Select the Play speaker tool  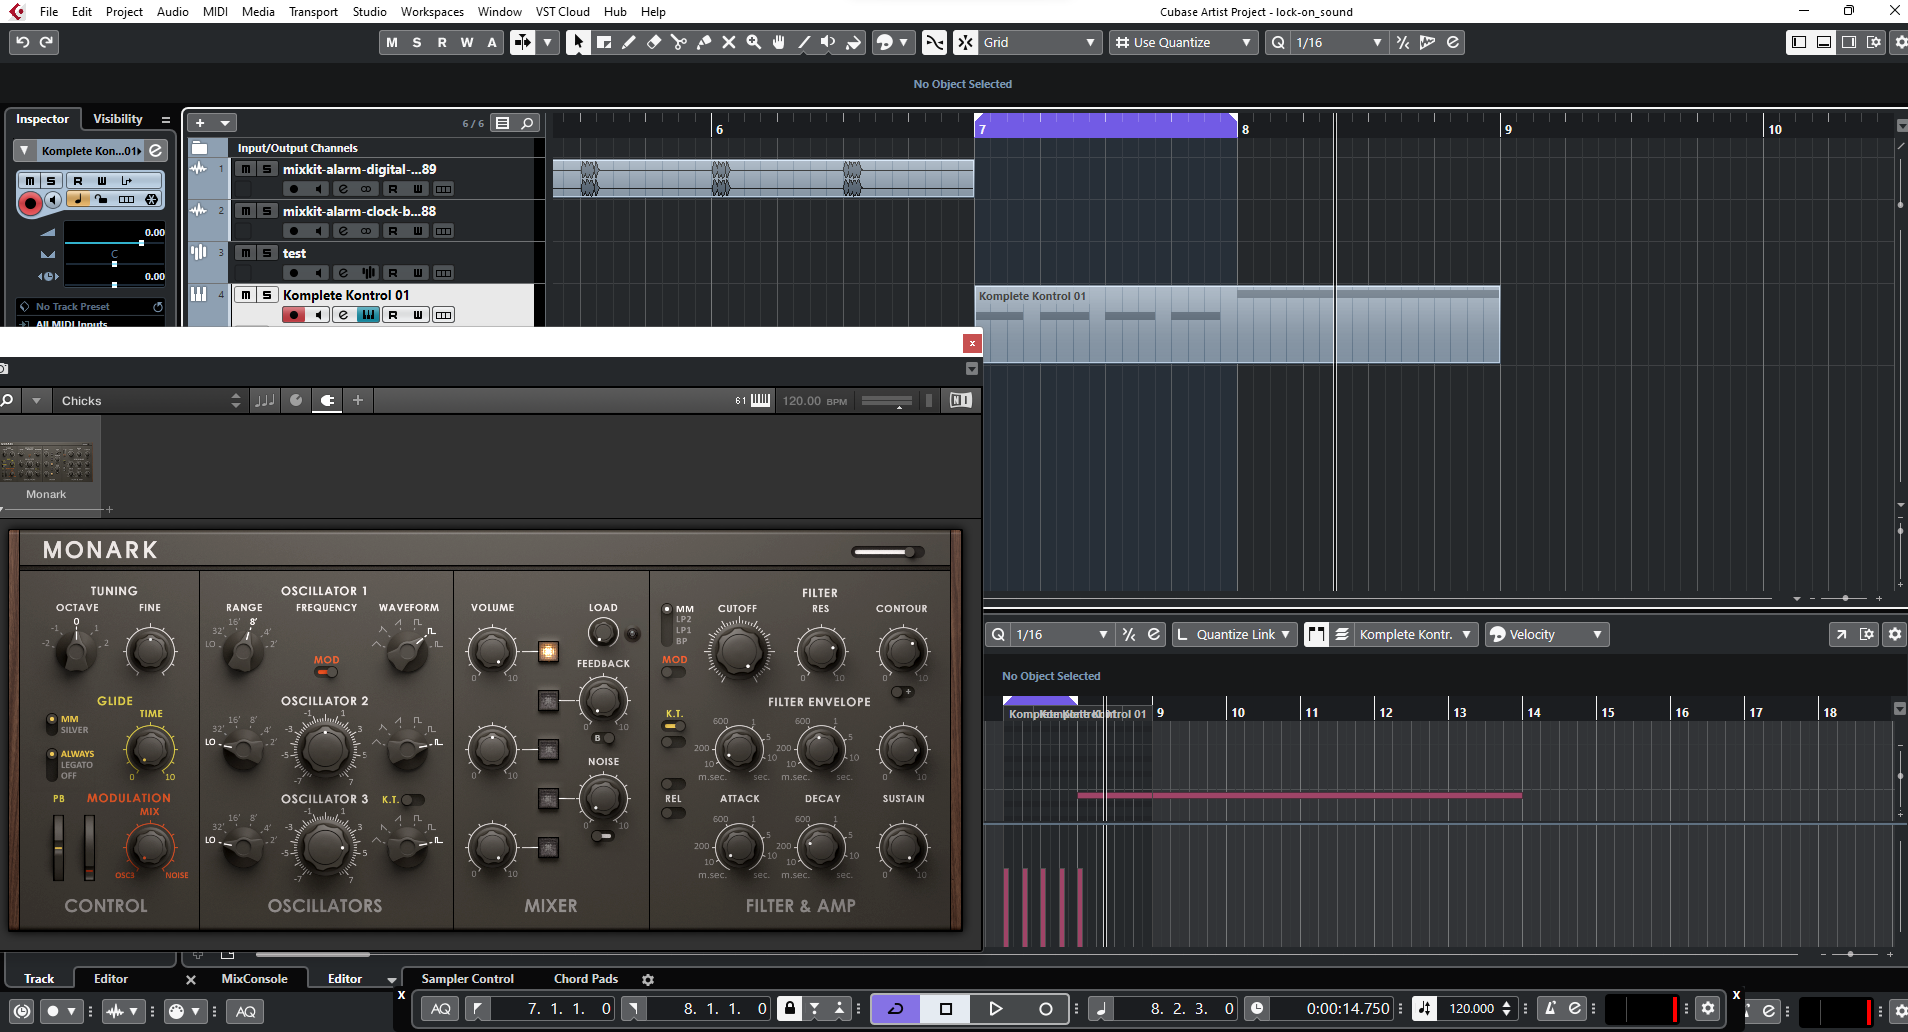pyautogui.click(x=828, y=42)
